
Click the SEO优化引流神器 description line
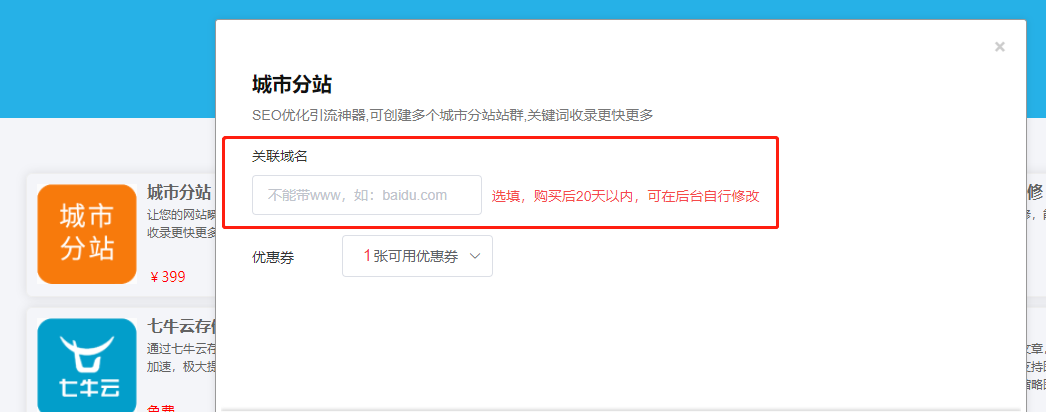click(452, 115)
